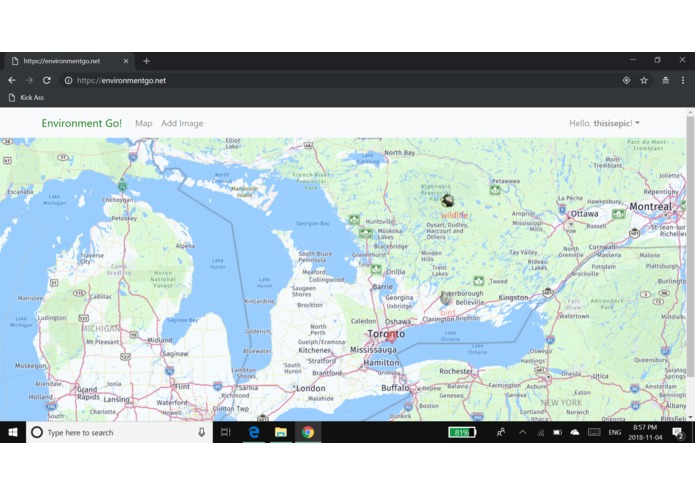Click the park icon beside Ottawa
The image size is (695, 494).
pos(618,214)
